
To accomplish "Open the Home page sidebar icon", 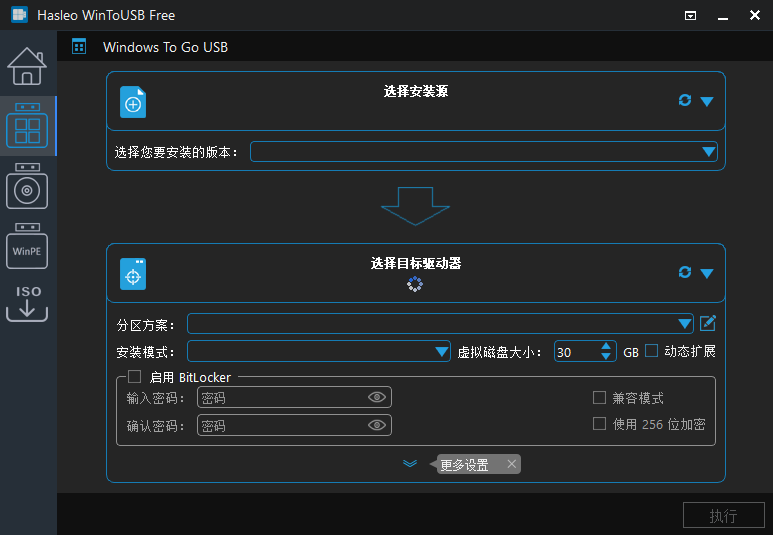I will tap(27, 67).
